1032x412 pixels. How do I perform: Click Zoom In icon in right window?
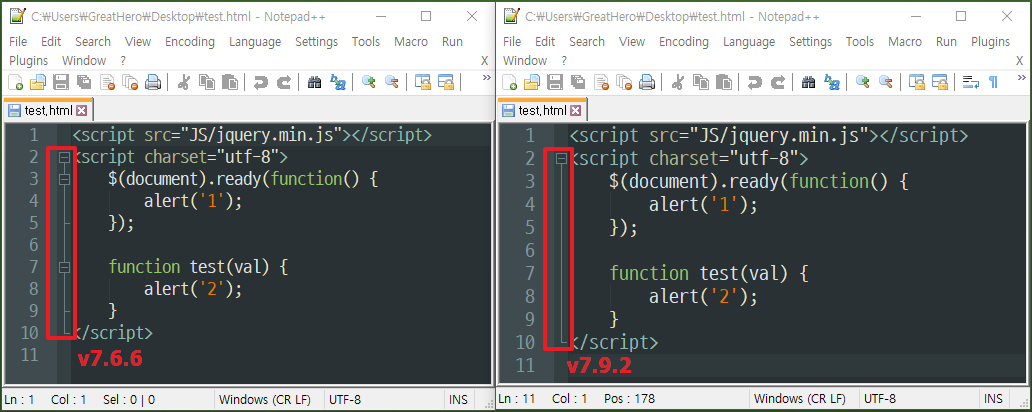(x=862, y=82)
